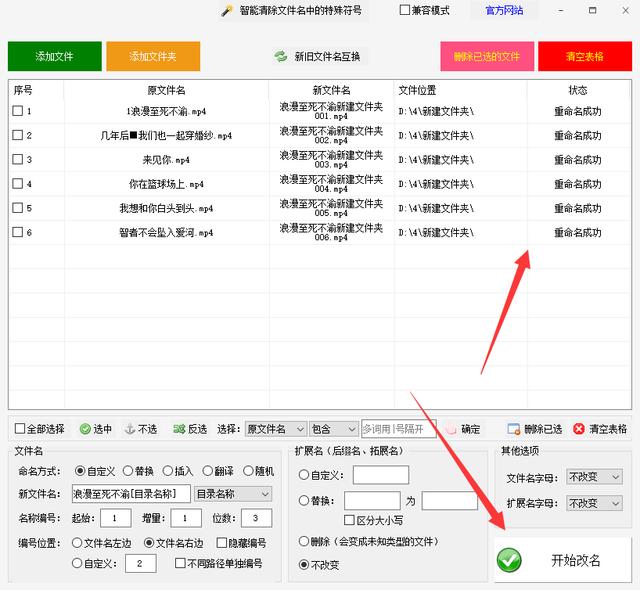Click the orange Add Folder button
The image size is (640, 590).
(153, 56)
